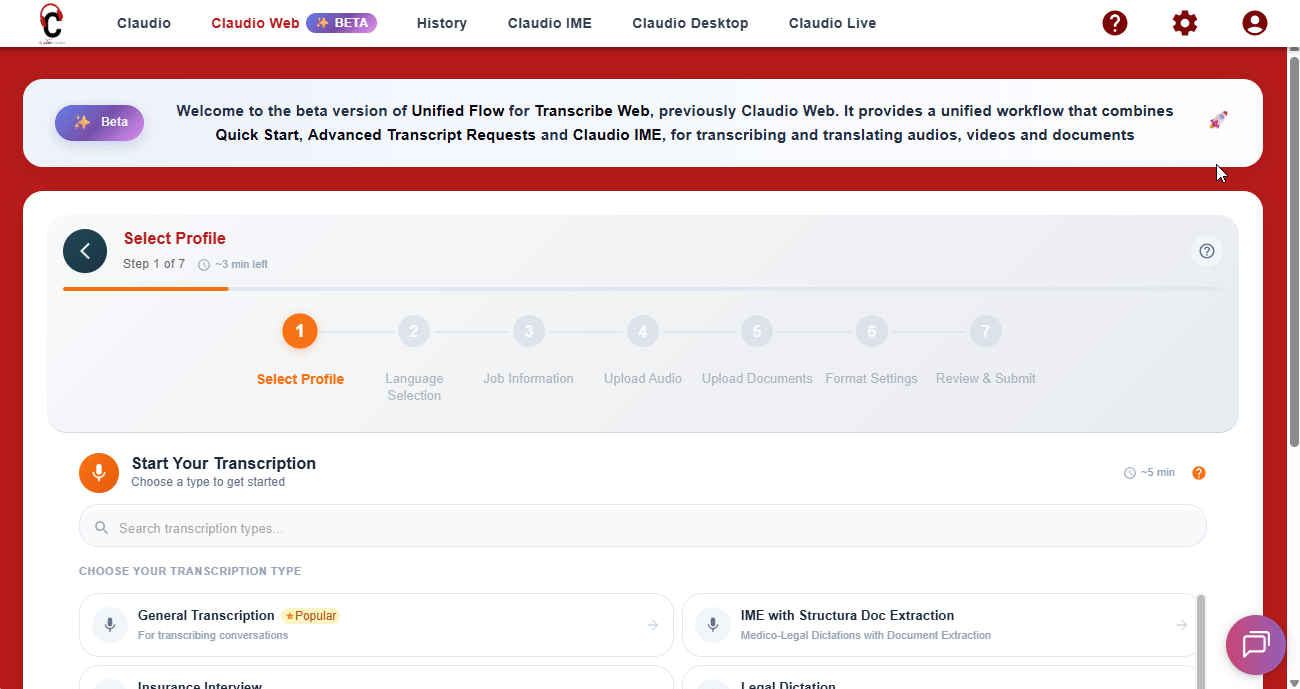This screenshot has width=1300, height=689.
Task: Click the step help circle icon
Action: pyautogui.click(x=1206, y=251)
